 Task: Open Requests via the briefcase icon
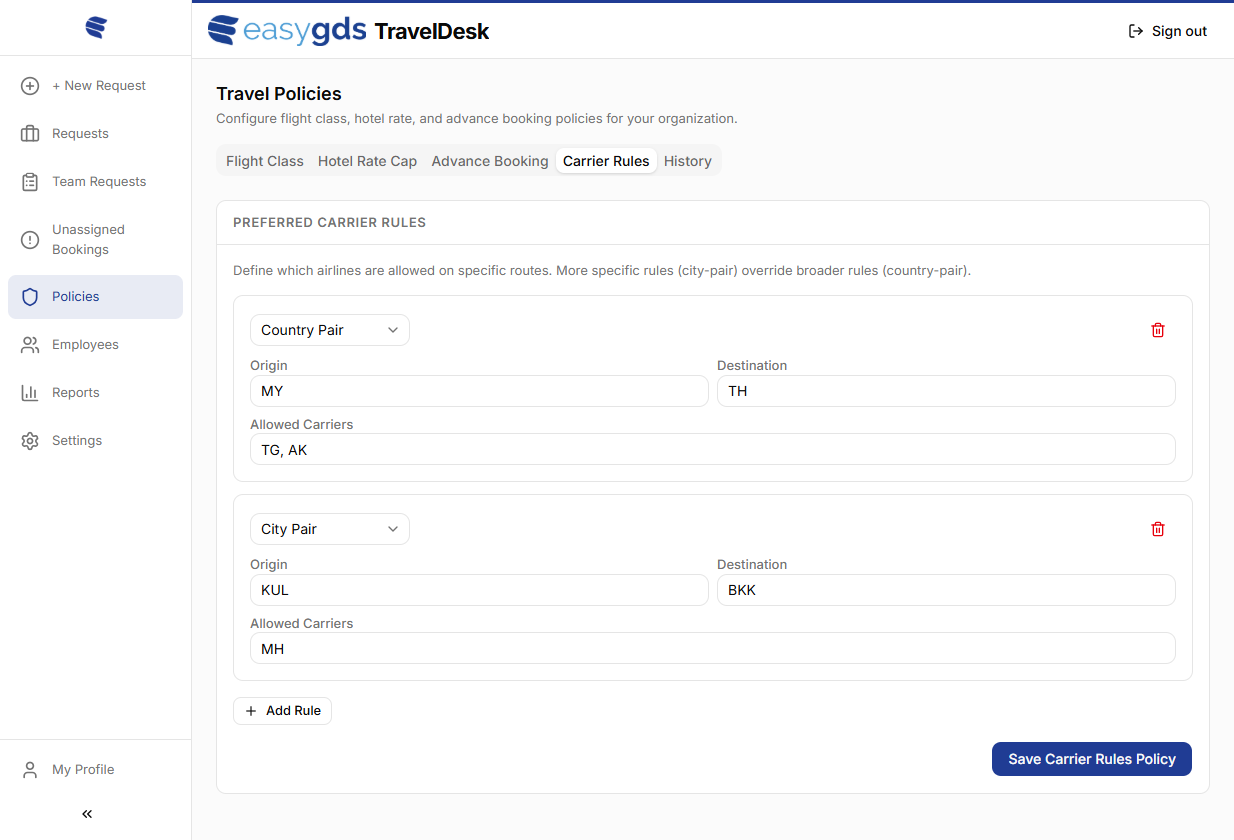(x=30, y=134)
